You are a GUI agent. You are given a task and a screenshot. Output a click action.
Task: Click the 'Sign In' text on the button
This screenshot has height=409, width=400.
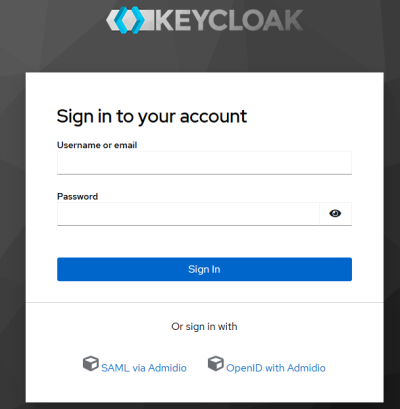[x=204, y=269]
